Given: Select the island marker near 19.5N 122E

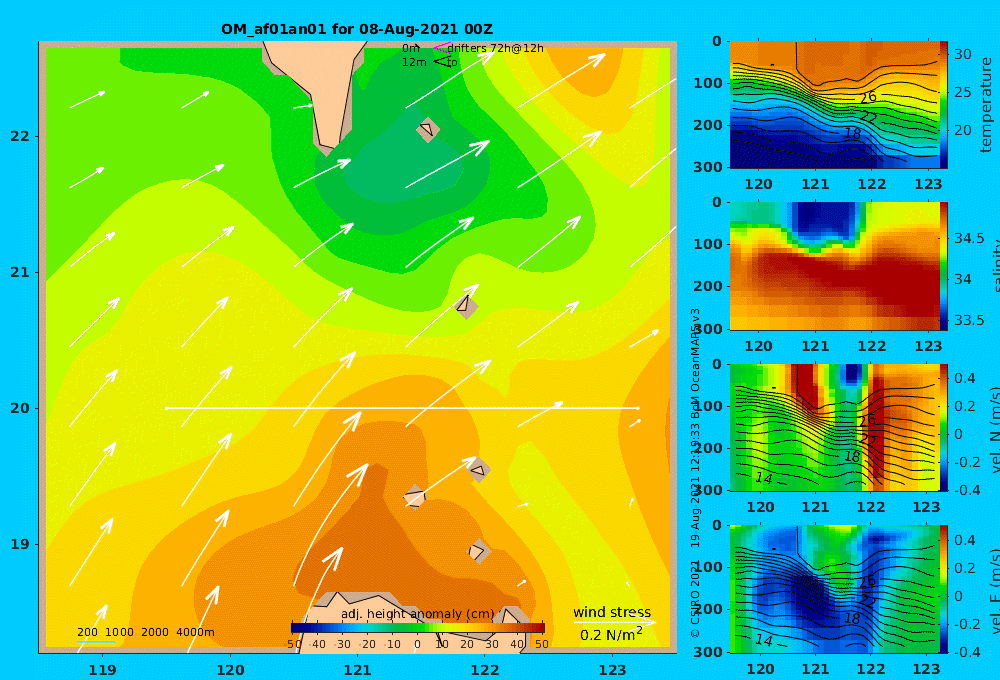Looking at the screenshot, I should [478, 470].
